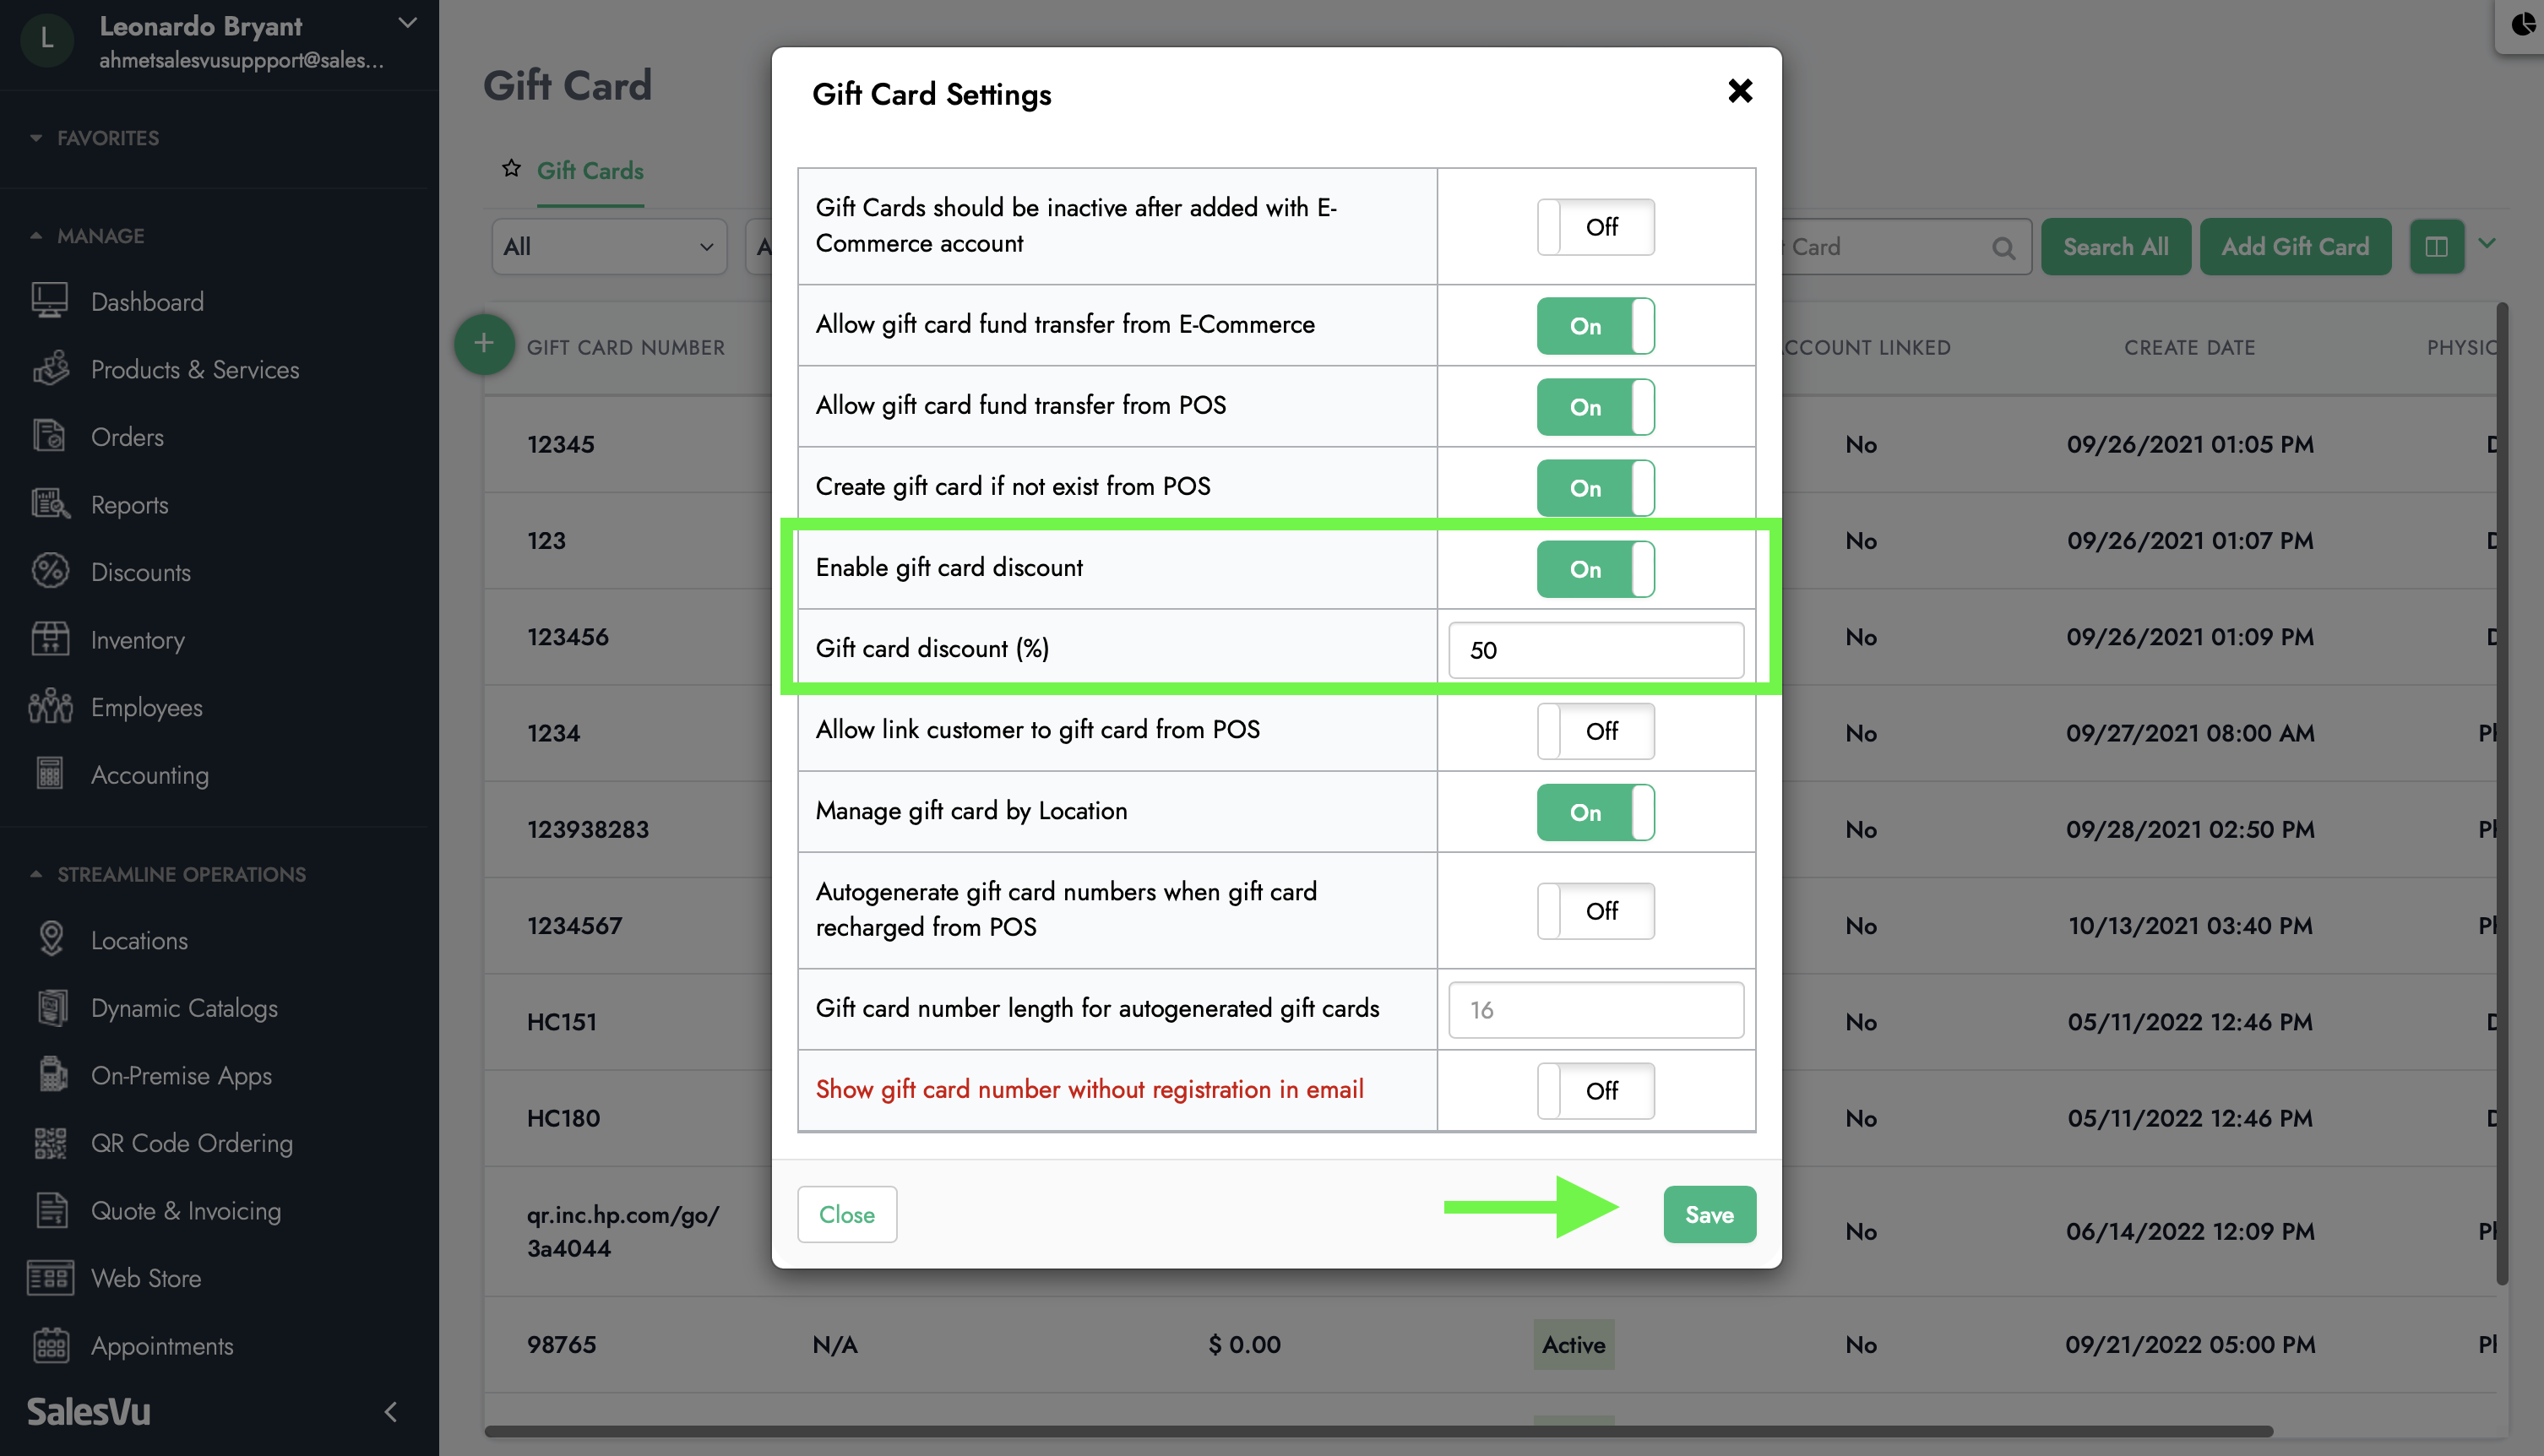
Task: Expand the Leonardo Bryant account menu
Action: coord(407,23)
